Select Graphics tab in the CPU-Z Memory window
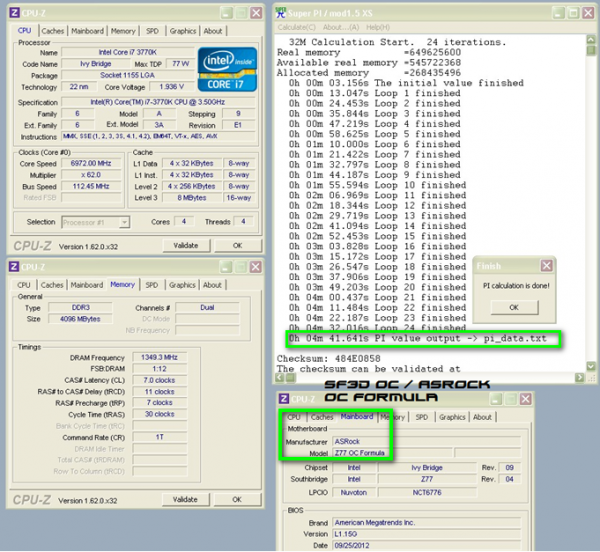This screenshot has width=600, height=552. (x=182, y=285)
